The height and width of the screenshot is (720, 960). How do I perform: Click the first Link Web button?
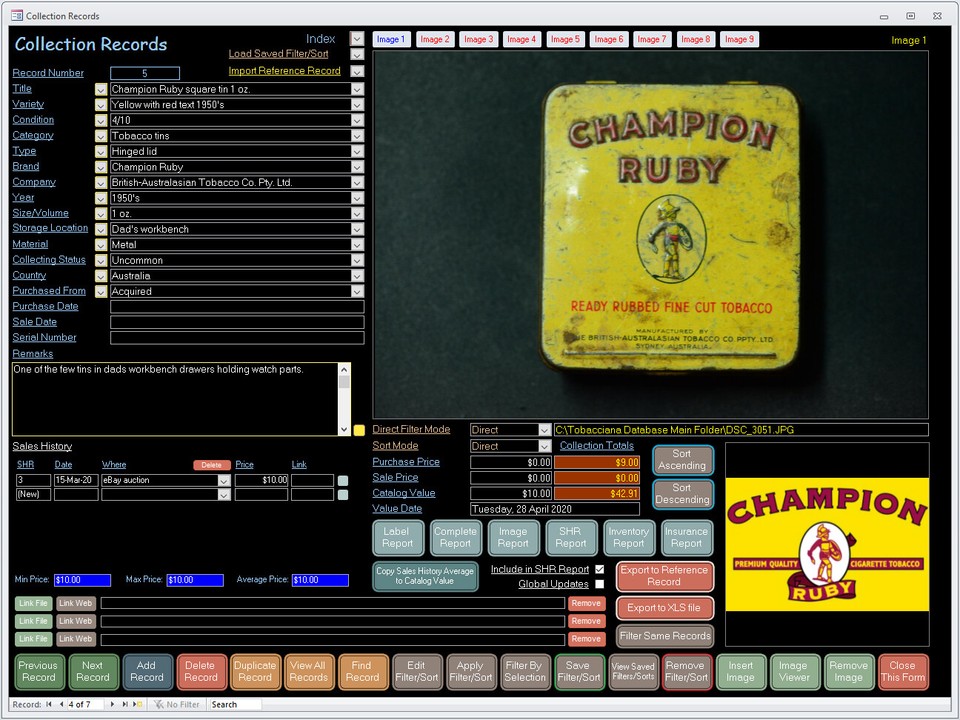(x=76, y=604)
